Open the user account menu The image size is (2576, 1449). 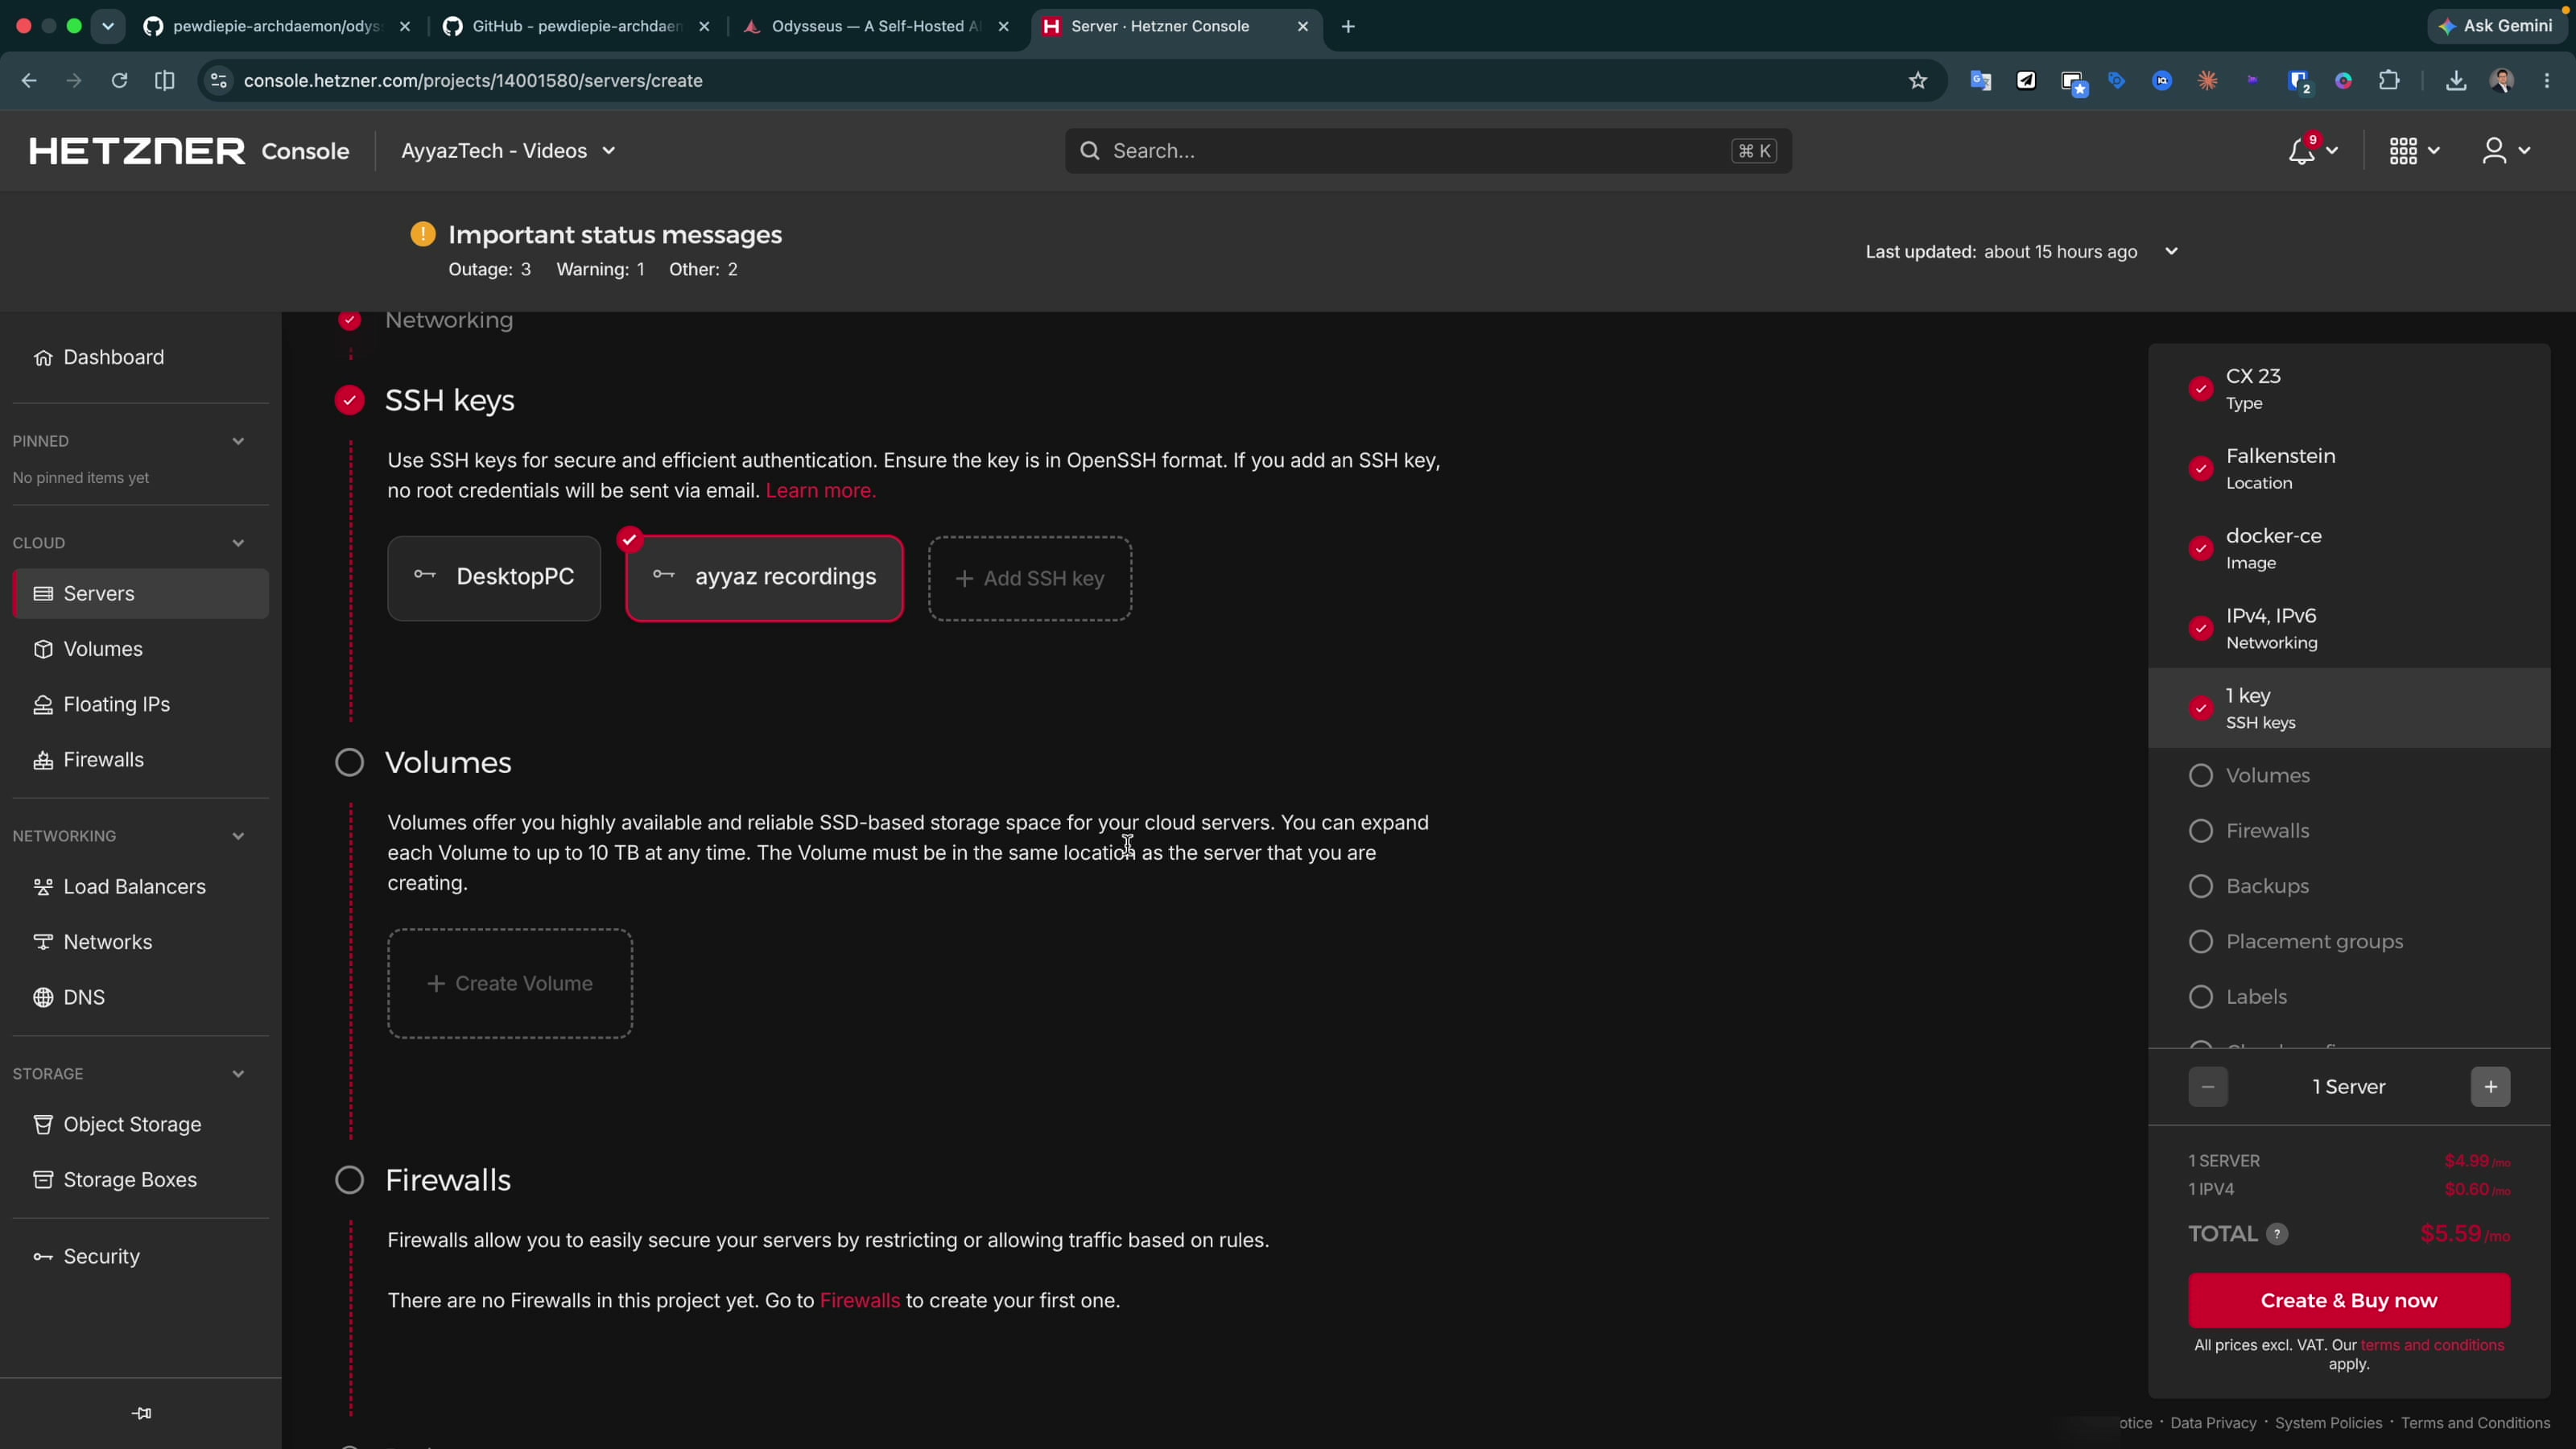coord(2494,151)
